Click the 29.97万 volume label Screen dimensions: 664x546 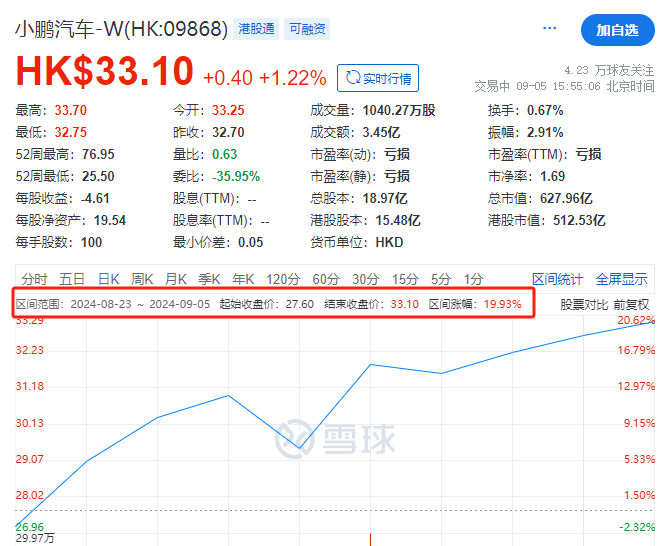(x=35, y=538)
